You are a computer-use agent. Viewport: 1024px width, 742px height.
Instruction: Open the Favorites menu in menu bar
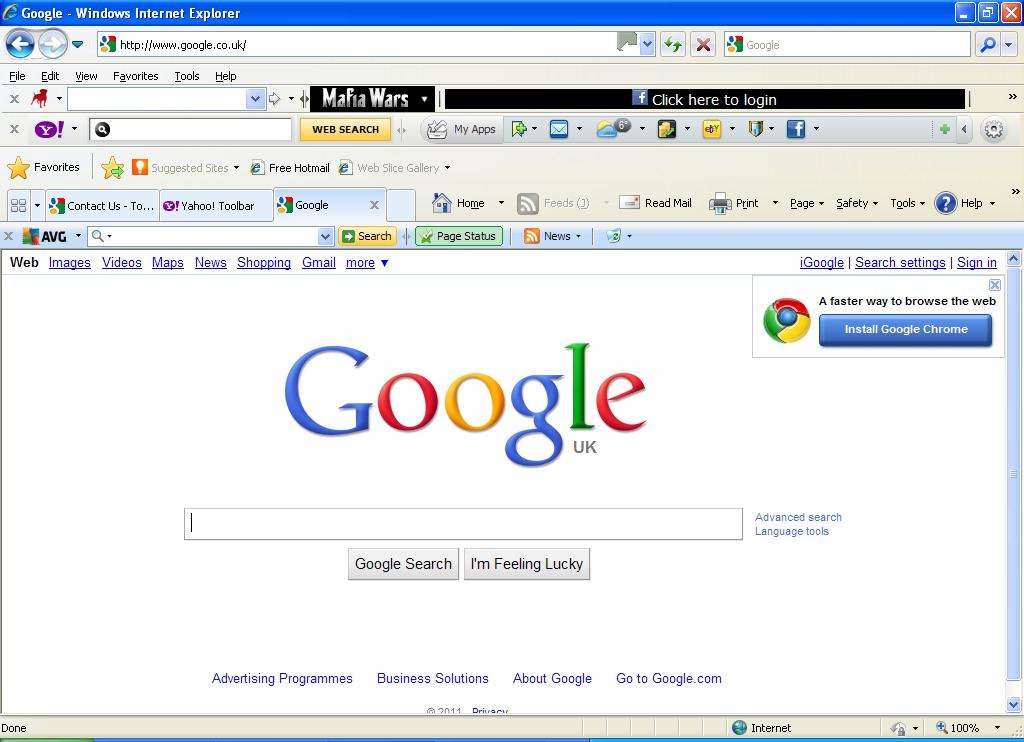[x=135, y=76]
